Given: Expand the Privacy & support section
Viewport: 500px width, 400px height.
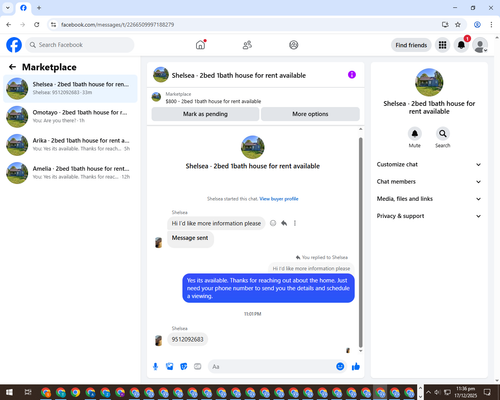Looking at the screenshot, I should [x=429, y=216].
